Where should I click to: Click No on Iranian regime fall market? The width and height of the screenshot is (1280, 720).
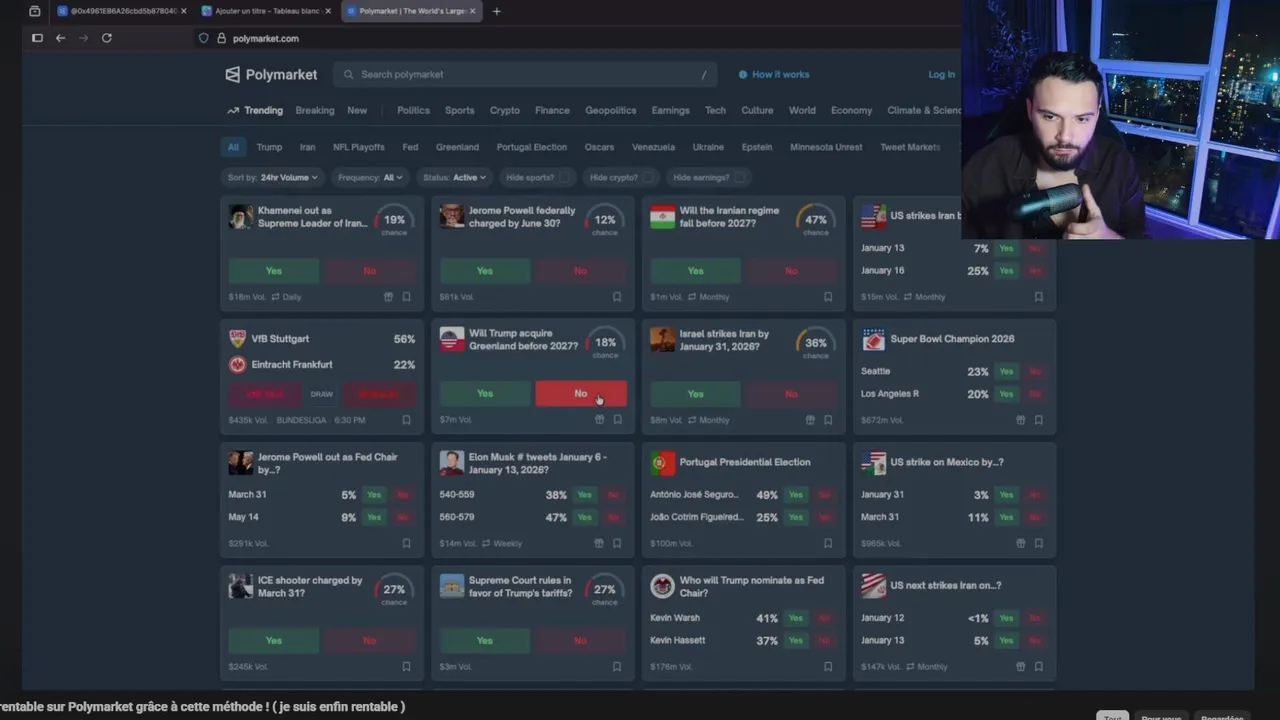[x=792, y=271]
